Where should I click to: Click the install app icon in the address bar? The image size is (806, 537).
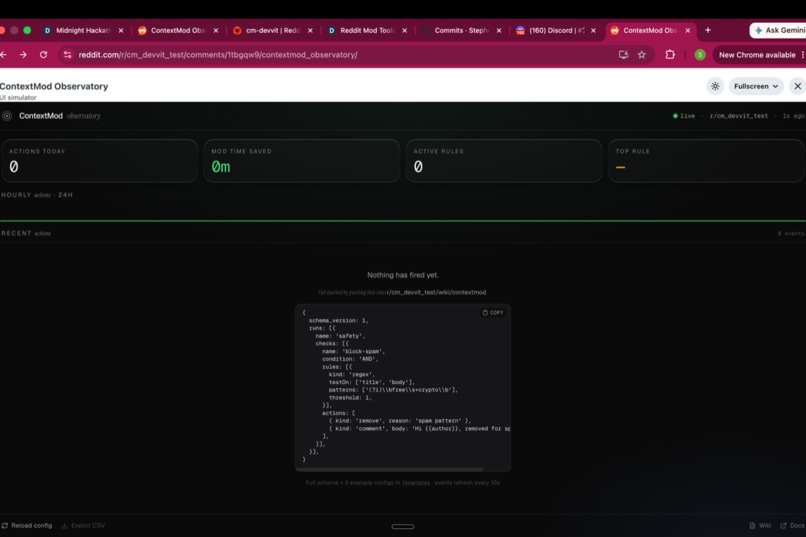point(623,54)
